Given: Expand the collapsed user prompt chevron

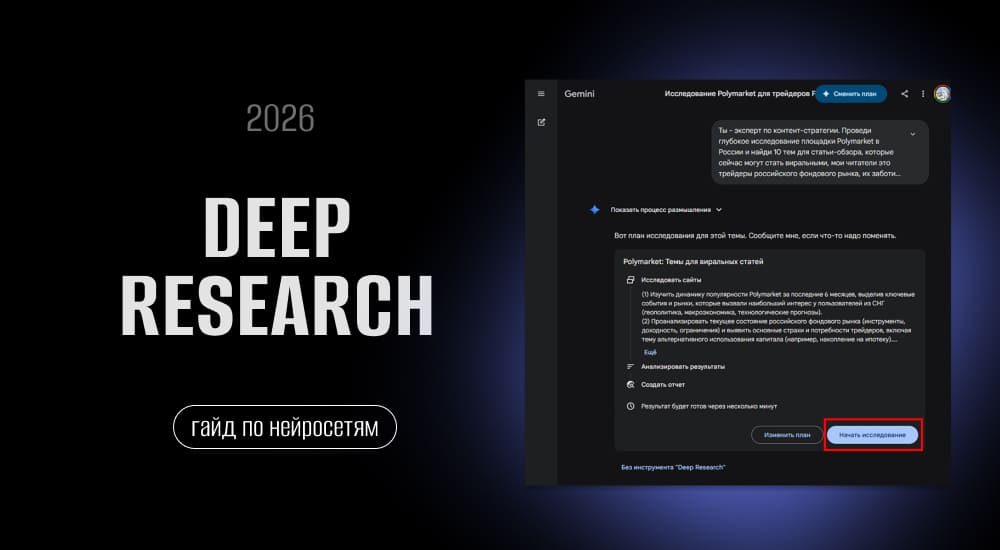Looking at the screenshot, I should pyautogui.click(x=912, y=133).
